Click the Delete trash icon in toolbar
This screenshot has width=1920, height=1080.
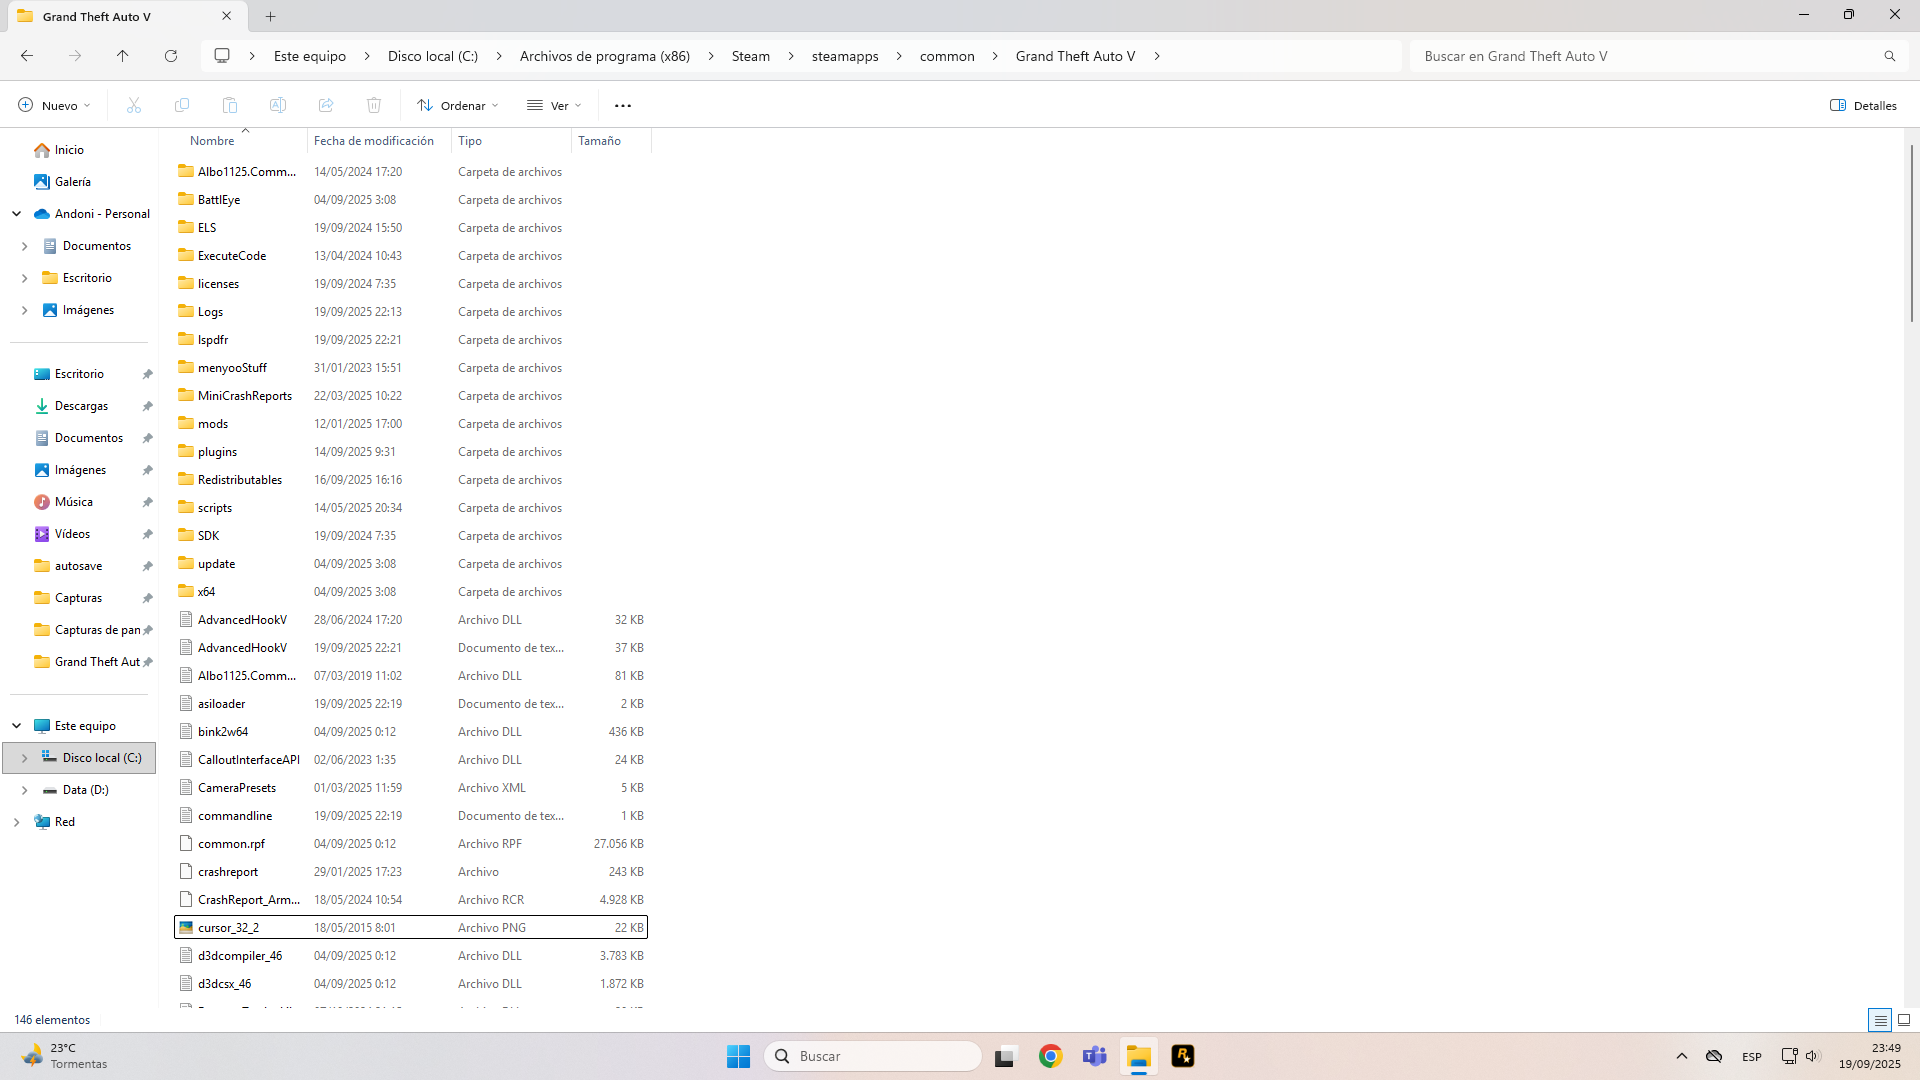pos(374,105)
